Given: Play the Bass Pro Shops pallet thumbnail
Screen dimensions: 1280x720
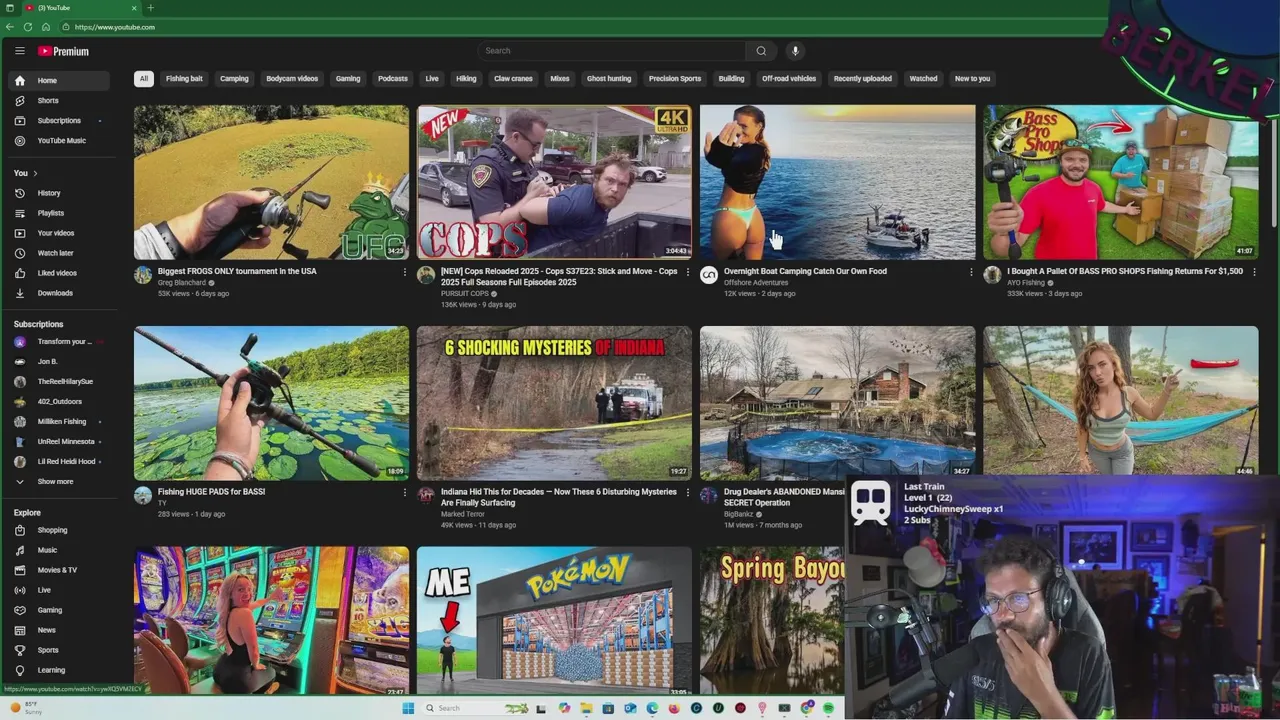Looking at the screenshot, I should [1121, 182].
